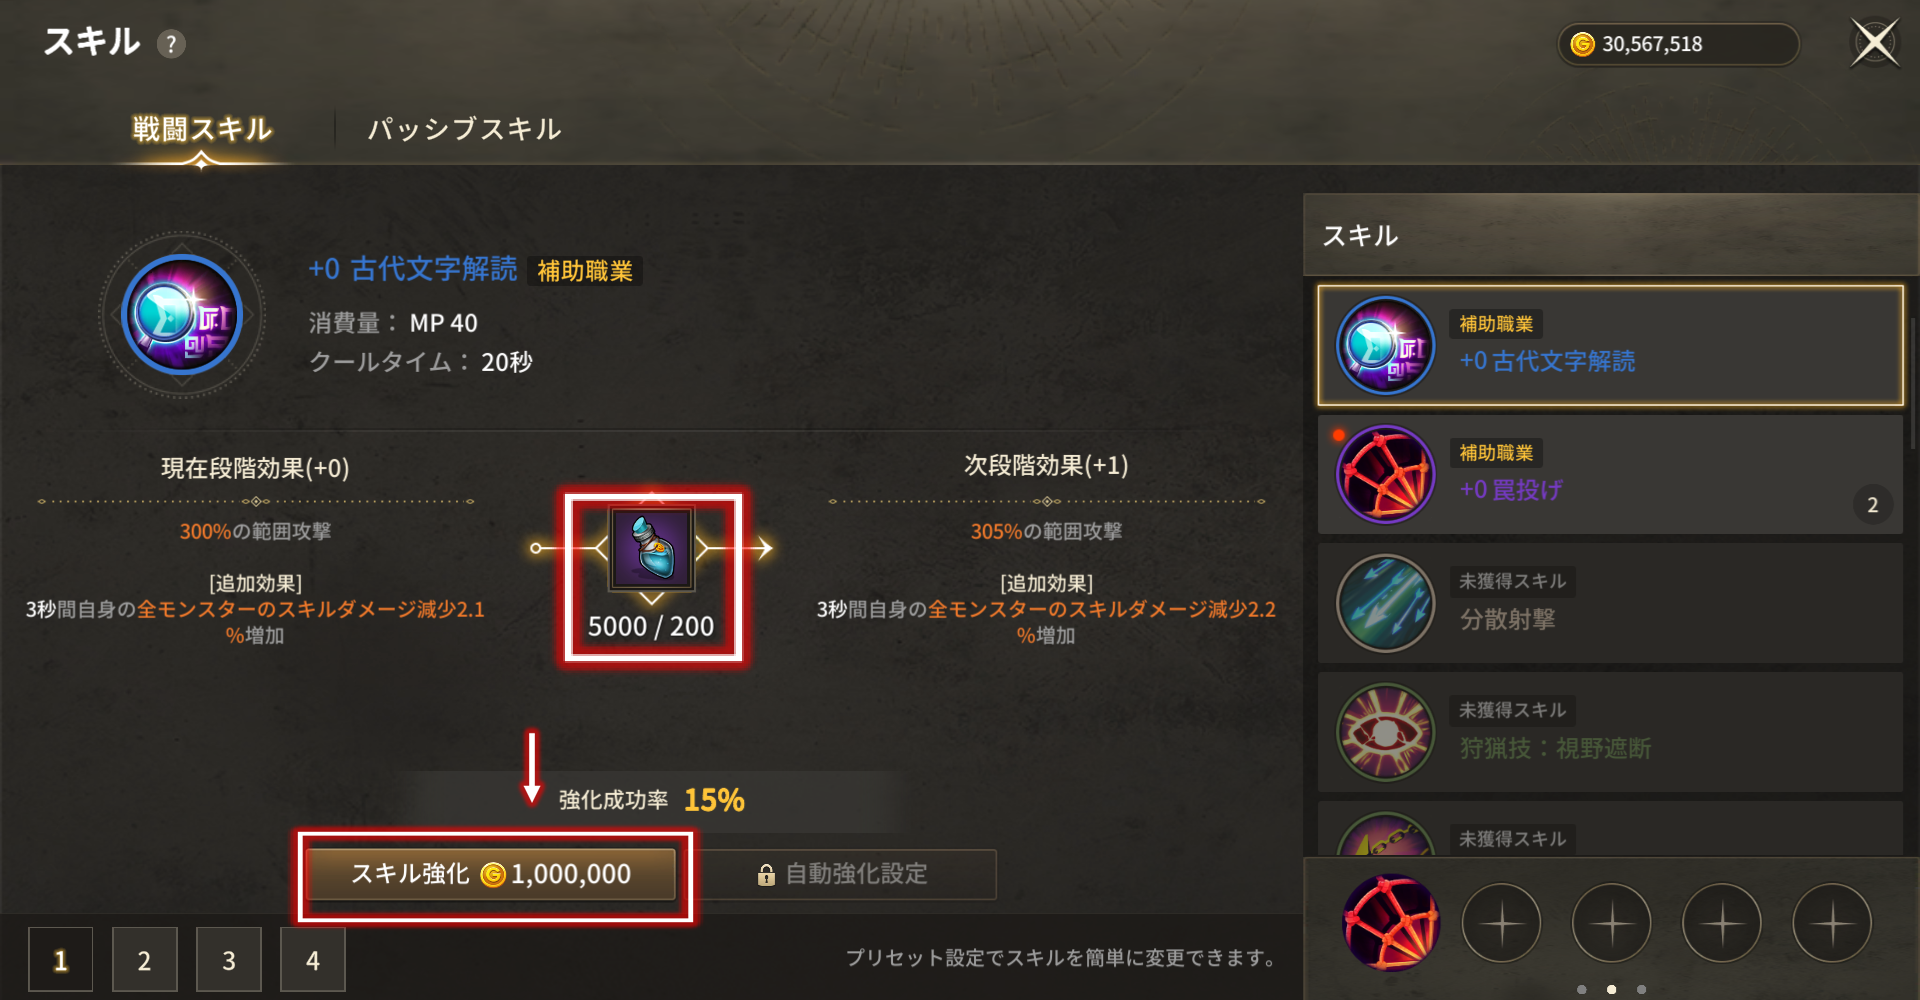Select preset 3
The width and height of the screenshot is (1920, 1000).
tap(228, 960)
